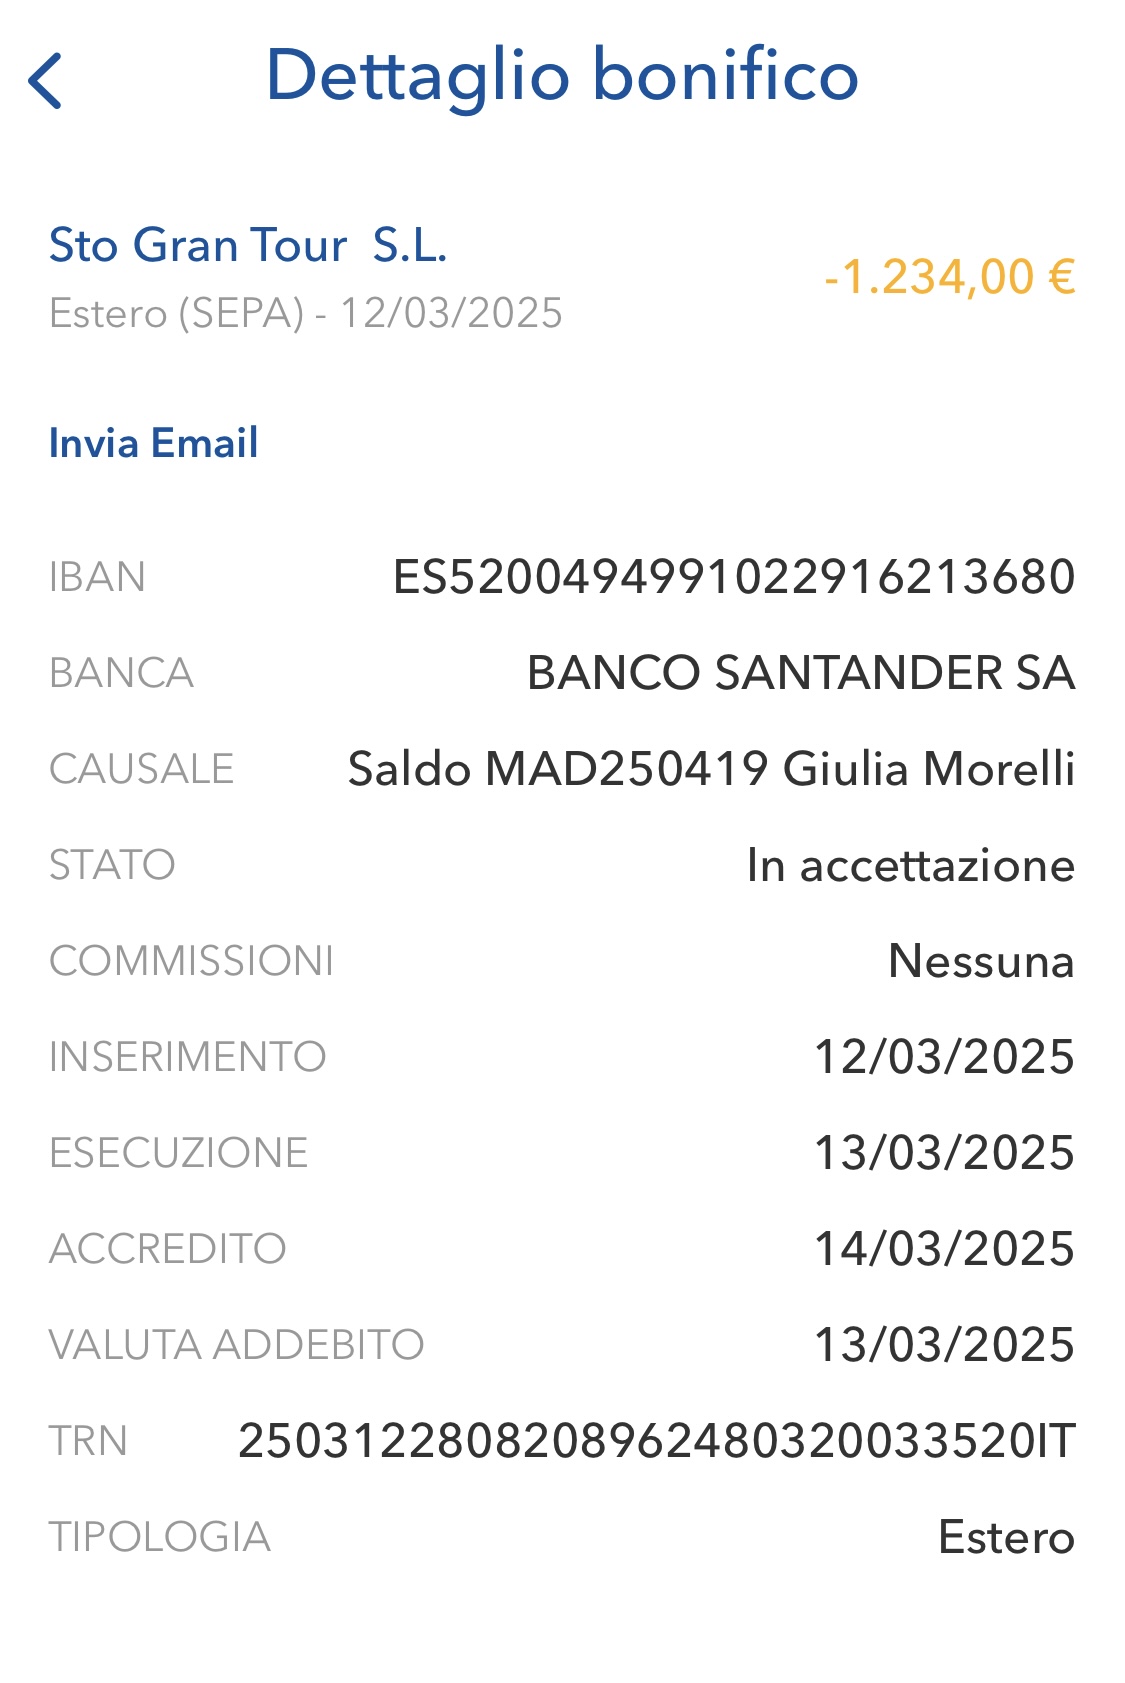Tap the accredito date 14/03/2025
The width and height of the screenshot is (1125, 1683).
pyautogui.click(x=945, y=1249)
